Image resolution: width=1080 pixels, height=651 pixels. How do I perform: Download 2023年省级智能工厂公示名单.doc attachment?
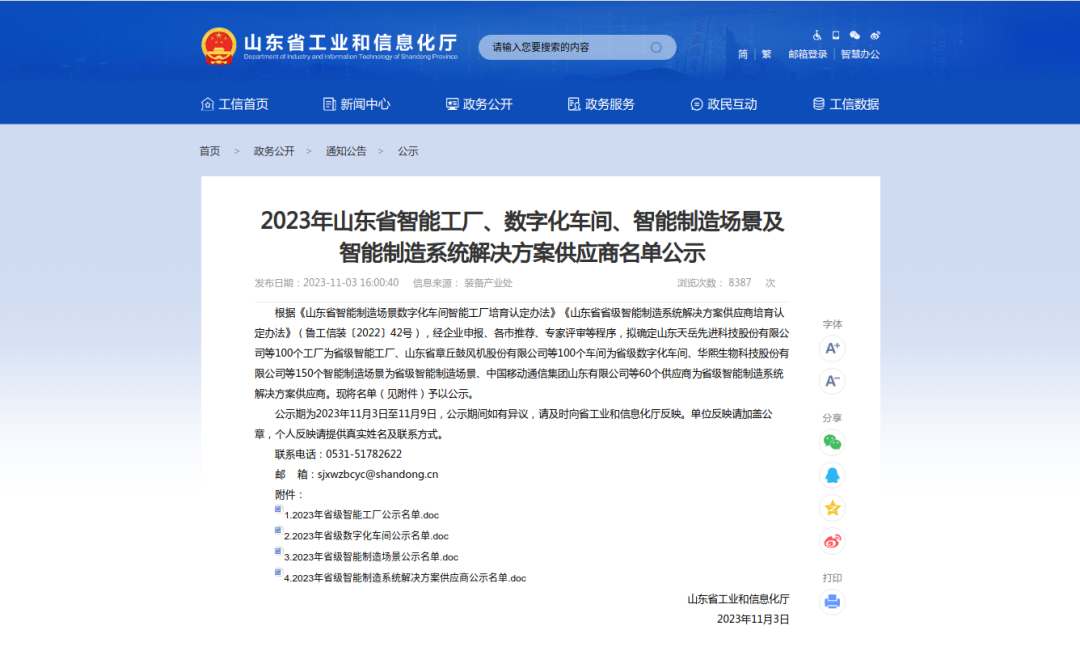(x=361, y=515)
